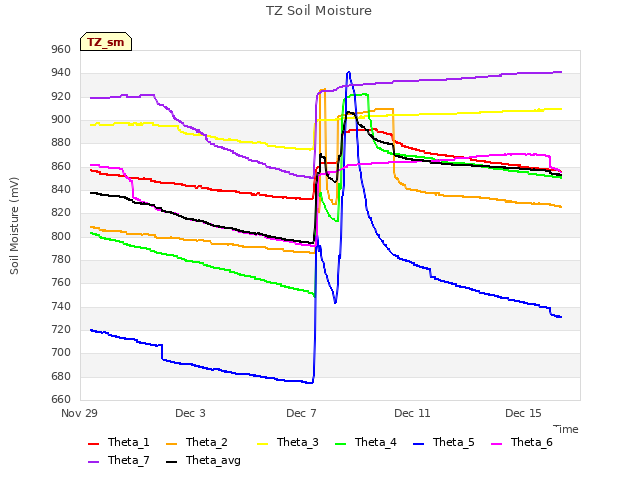The image size is (640, 480).
Task: Click the Dec 11 x-axis tick label
Action: coord(412,413)
